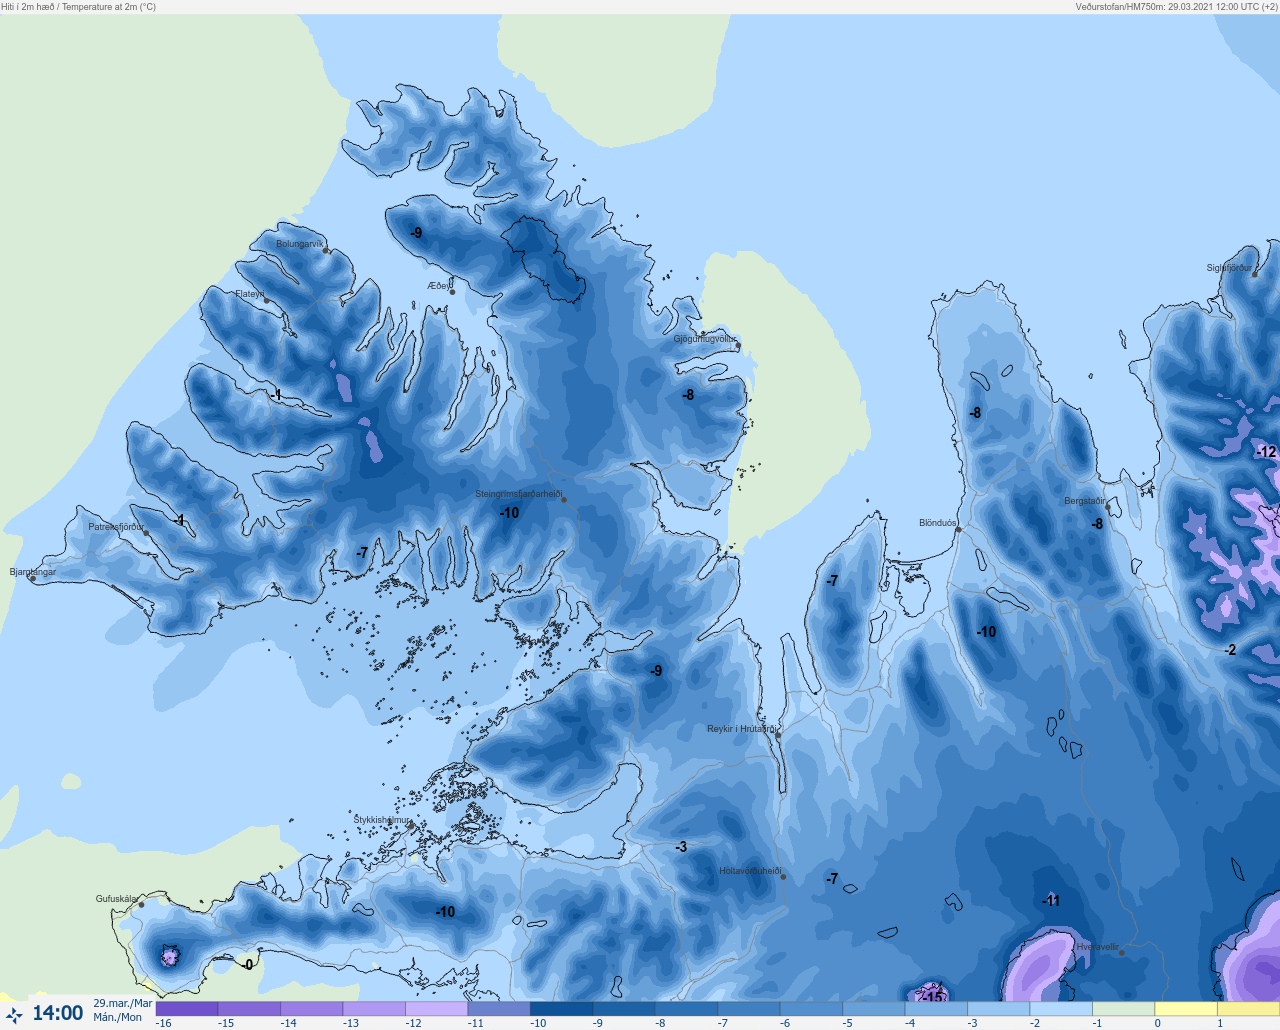1280x1030 pixels.
Task: Click the Siglufjörður station label
Action: (1229, 268)
